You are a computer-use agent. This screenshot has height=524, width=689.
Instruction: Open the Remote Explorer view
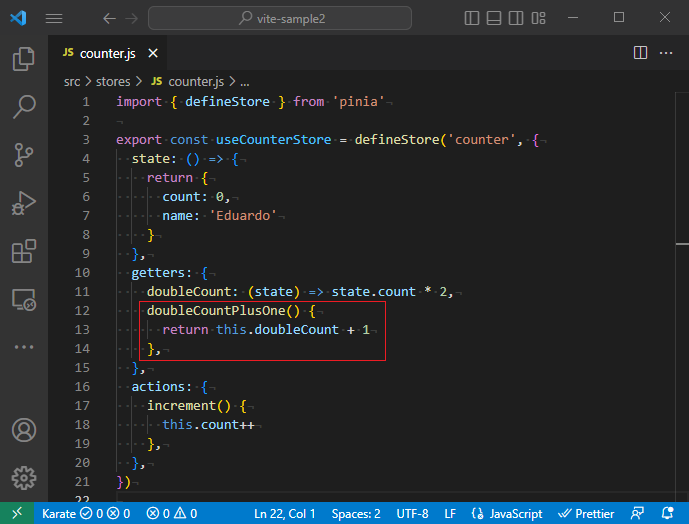[x=24, y=299]
